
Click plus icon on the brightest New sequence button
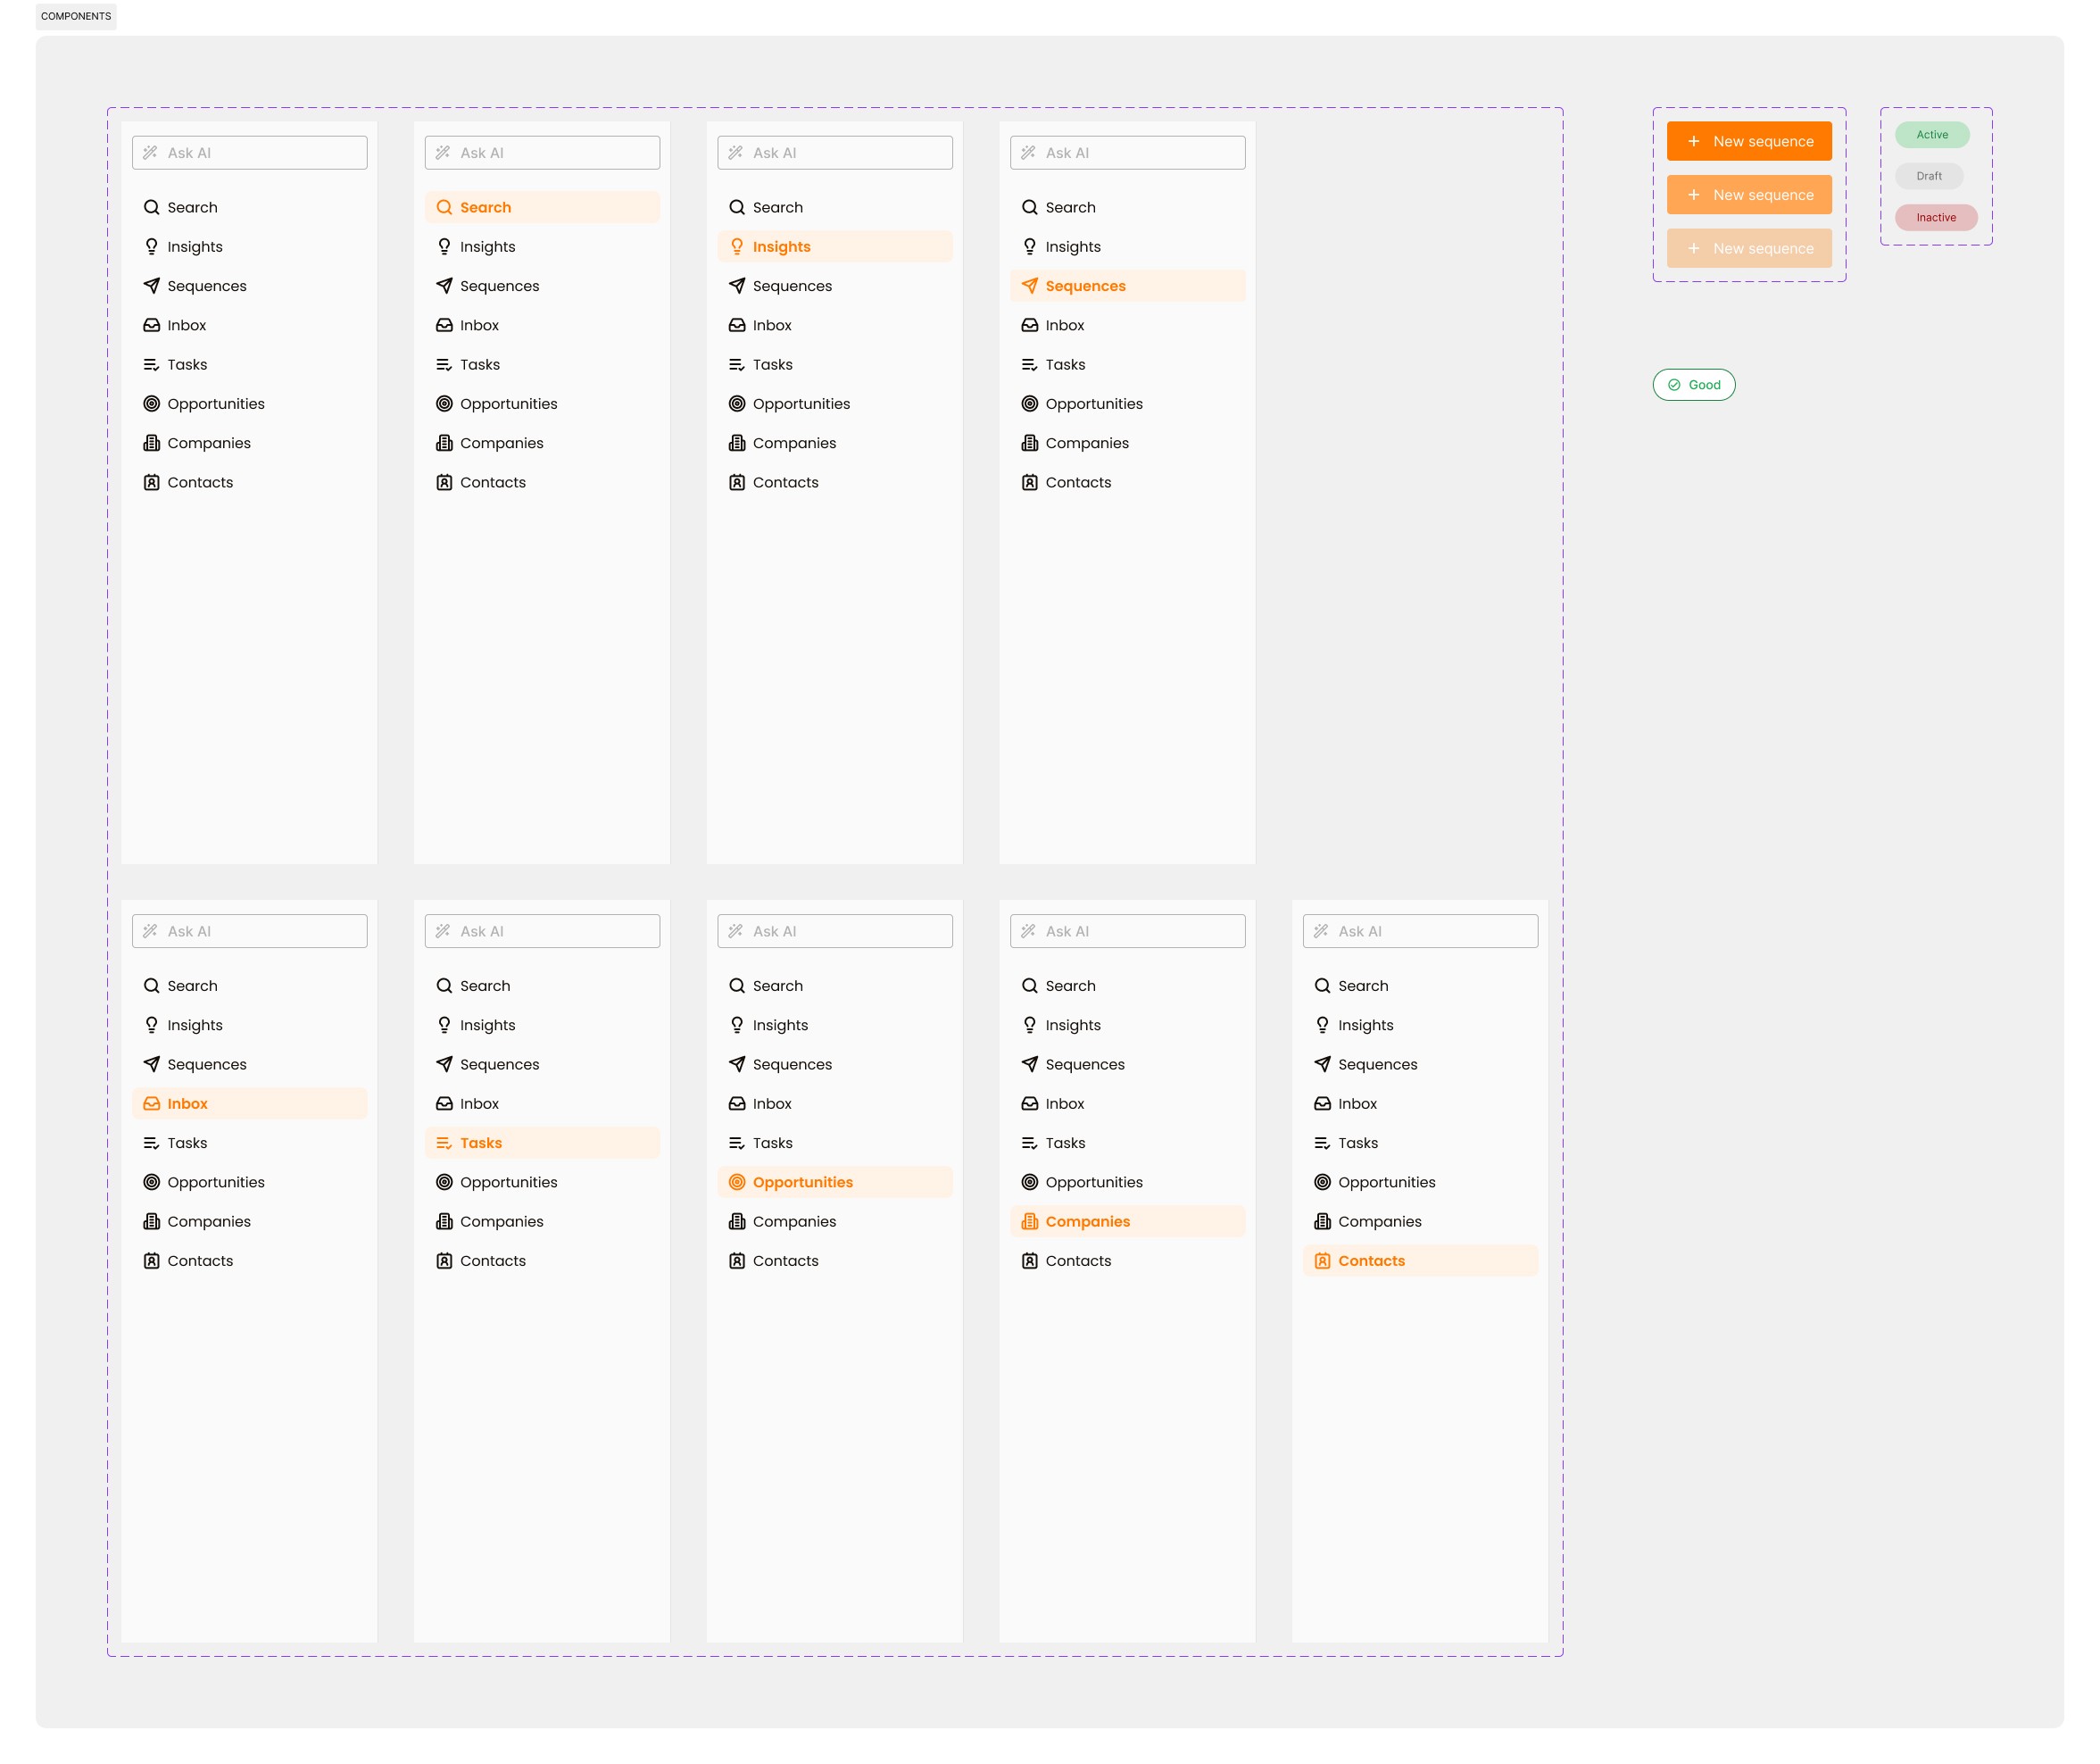pos(1693,141)
